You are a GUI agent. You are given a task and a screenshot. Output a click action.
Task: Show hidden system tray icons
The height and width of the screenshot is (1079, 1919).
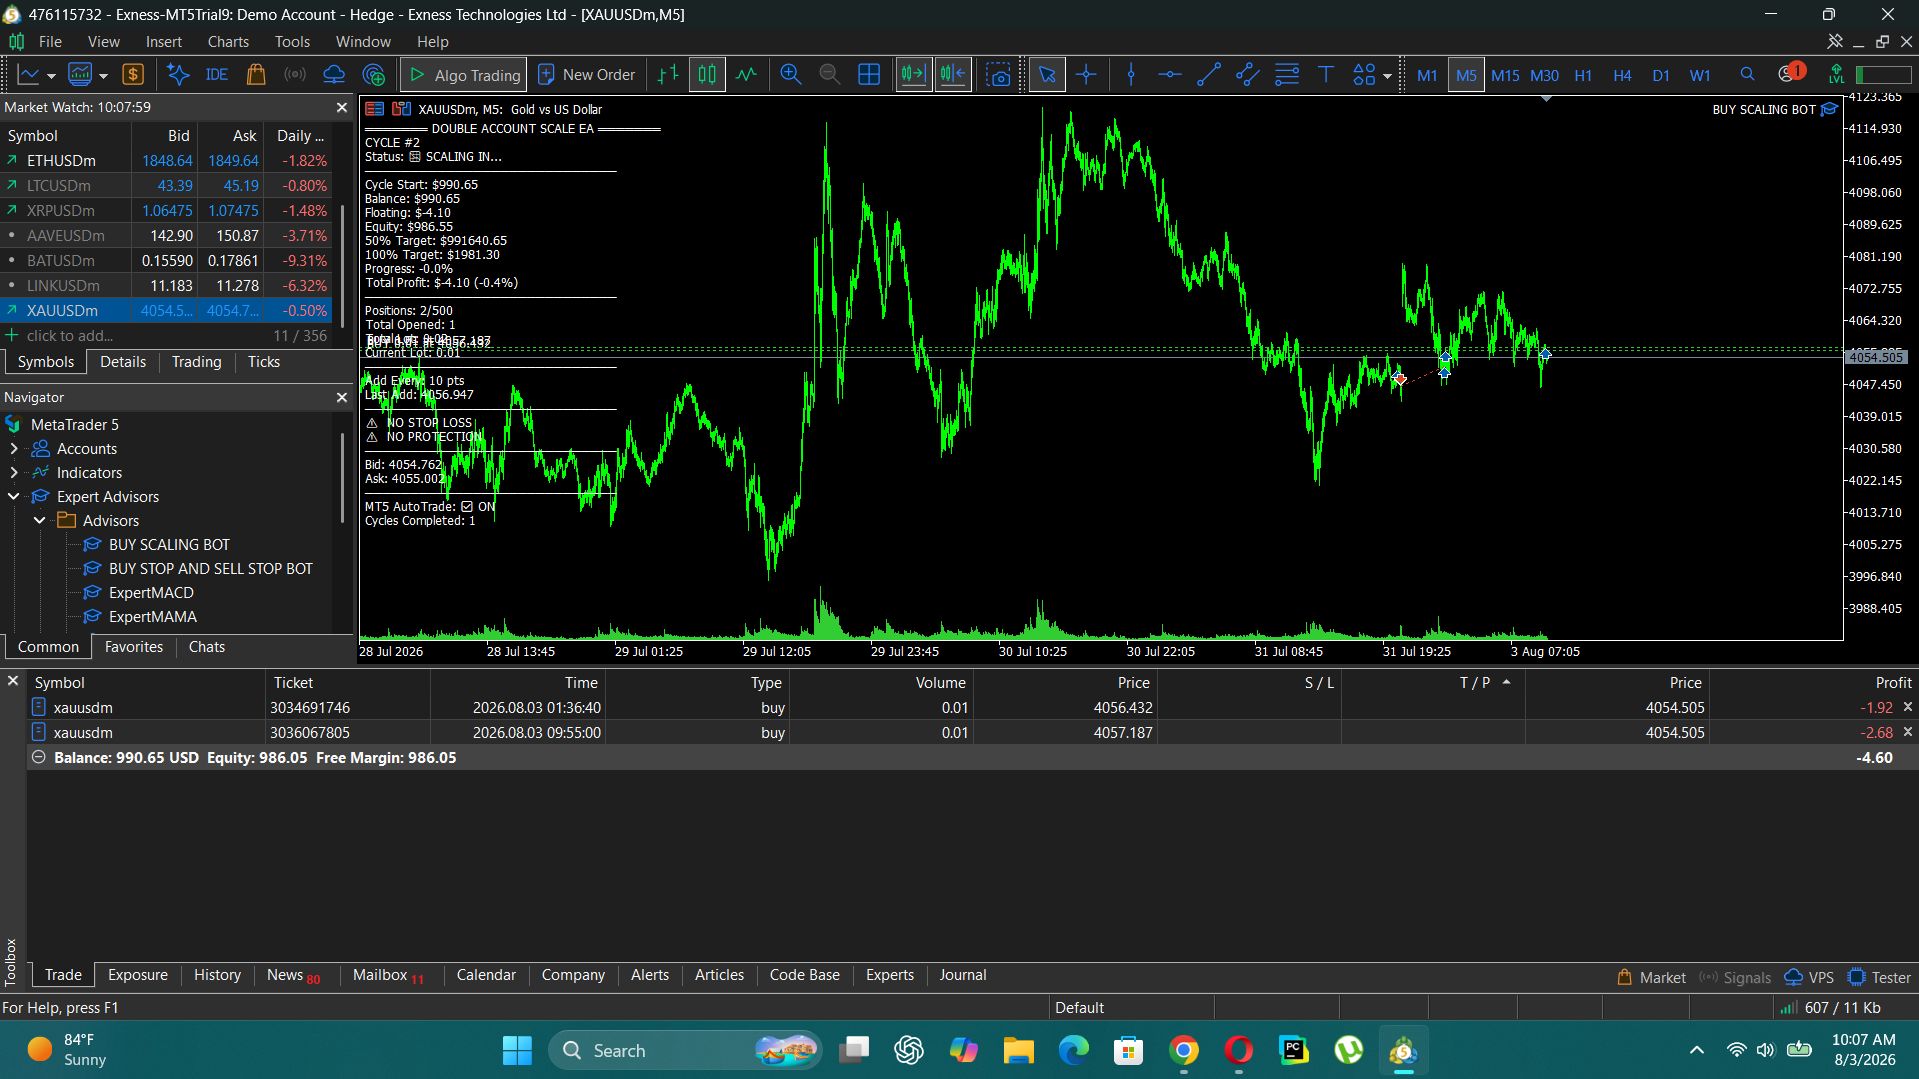point(1697,1050)
